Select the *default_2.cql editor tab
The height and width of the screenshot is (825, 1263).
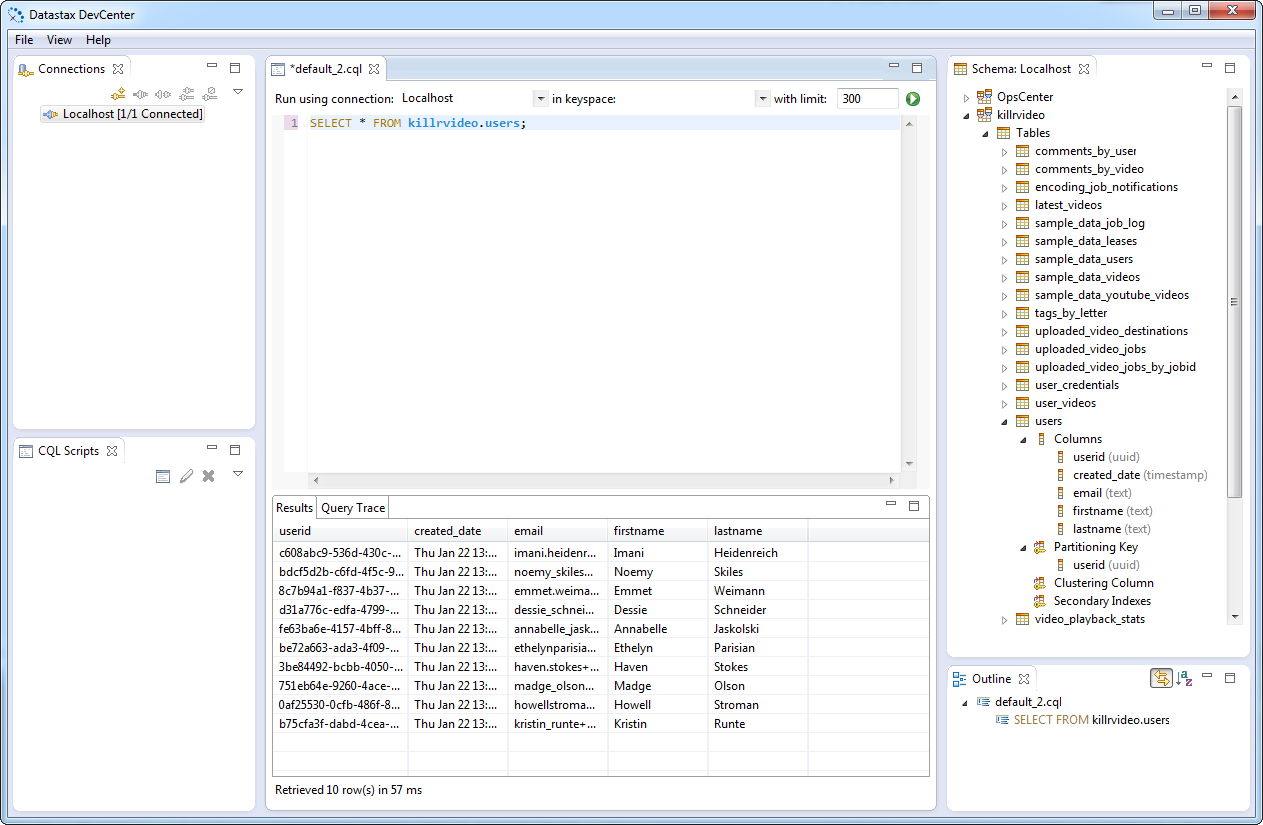(x=324, y=69)
